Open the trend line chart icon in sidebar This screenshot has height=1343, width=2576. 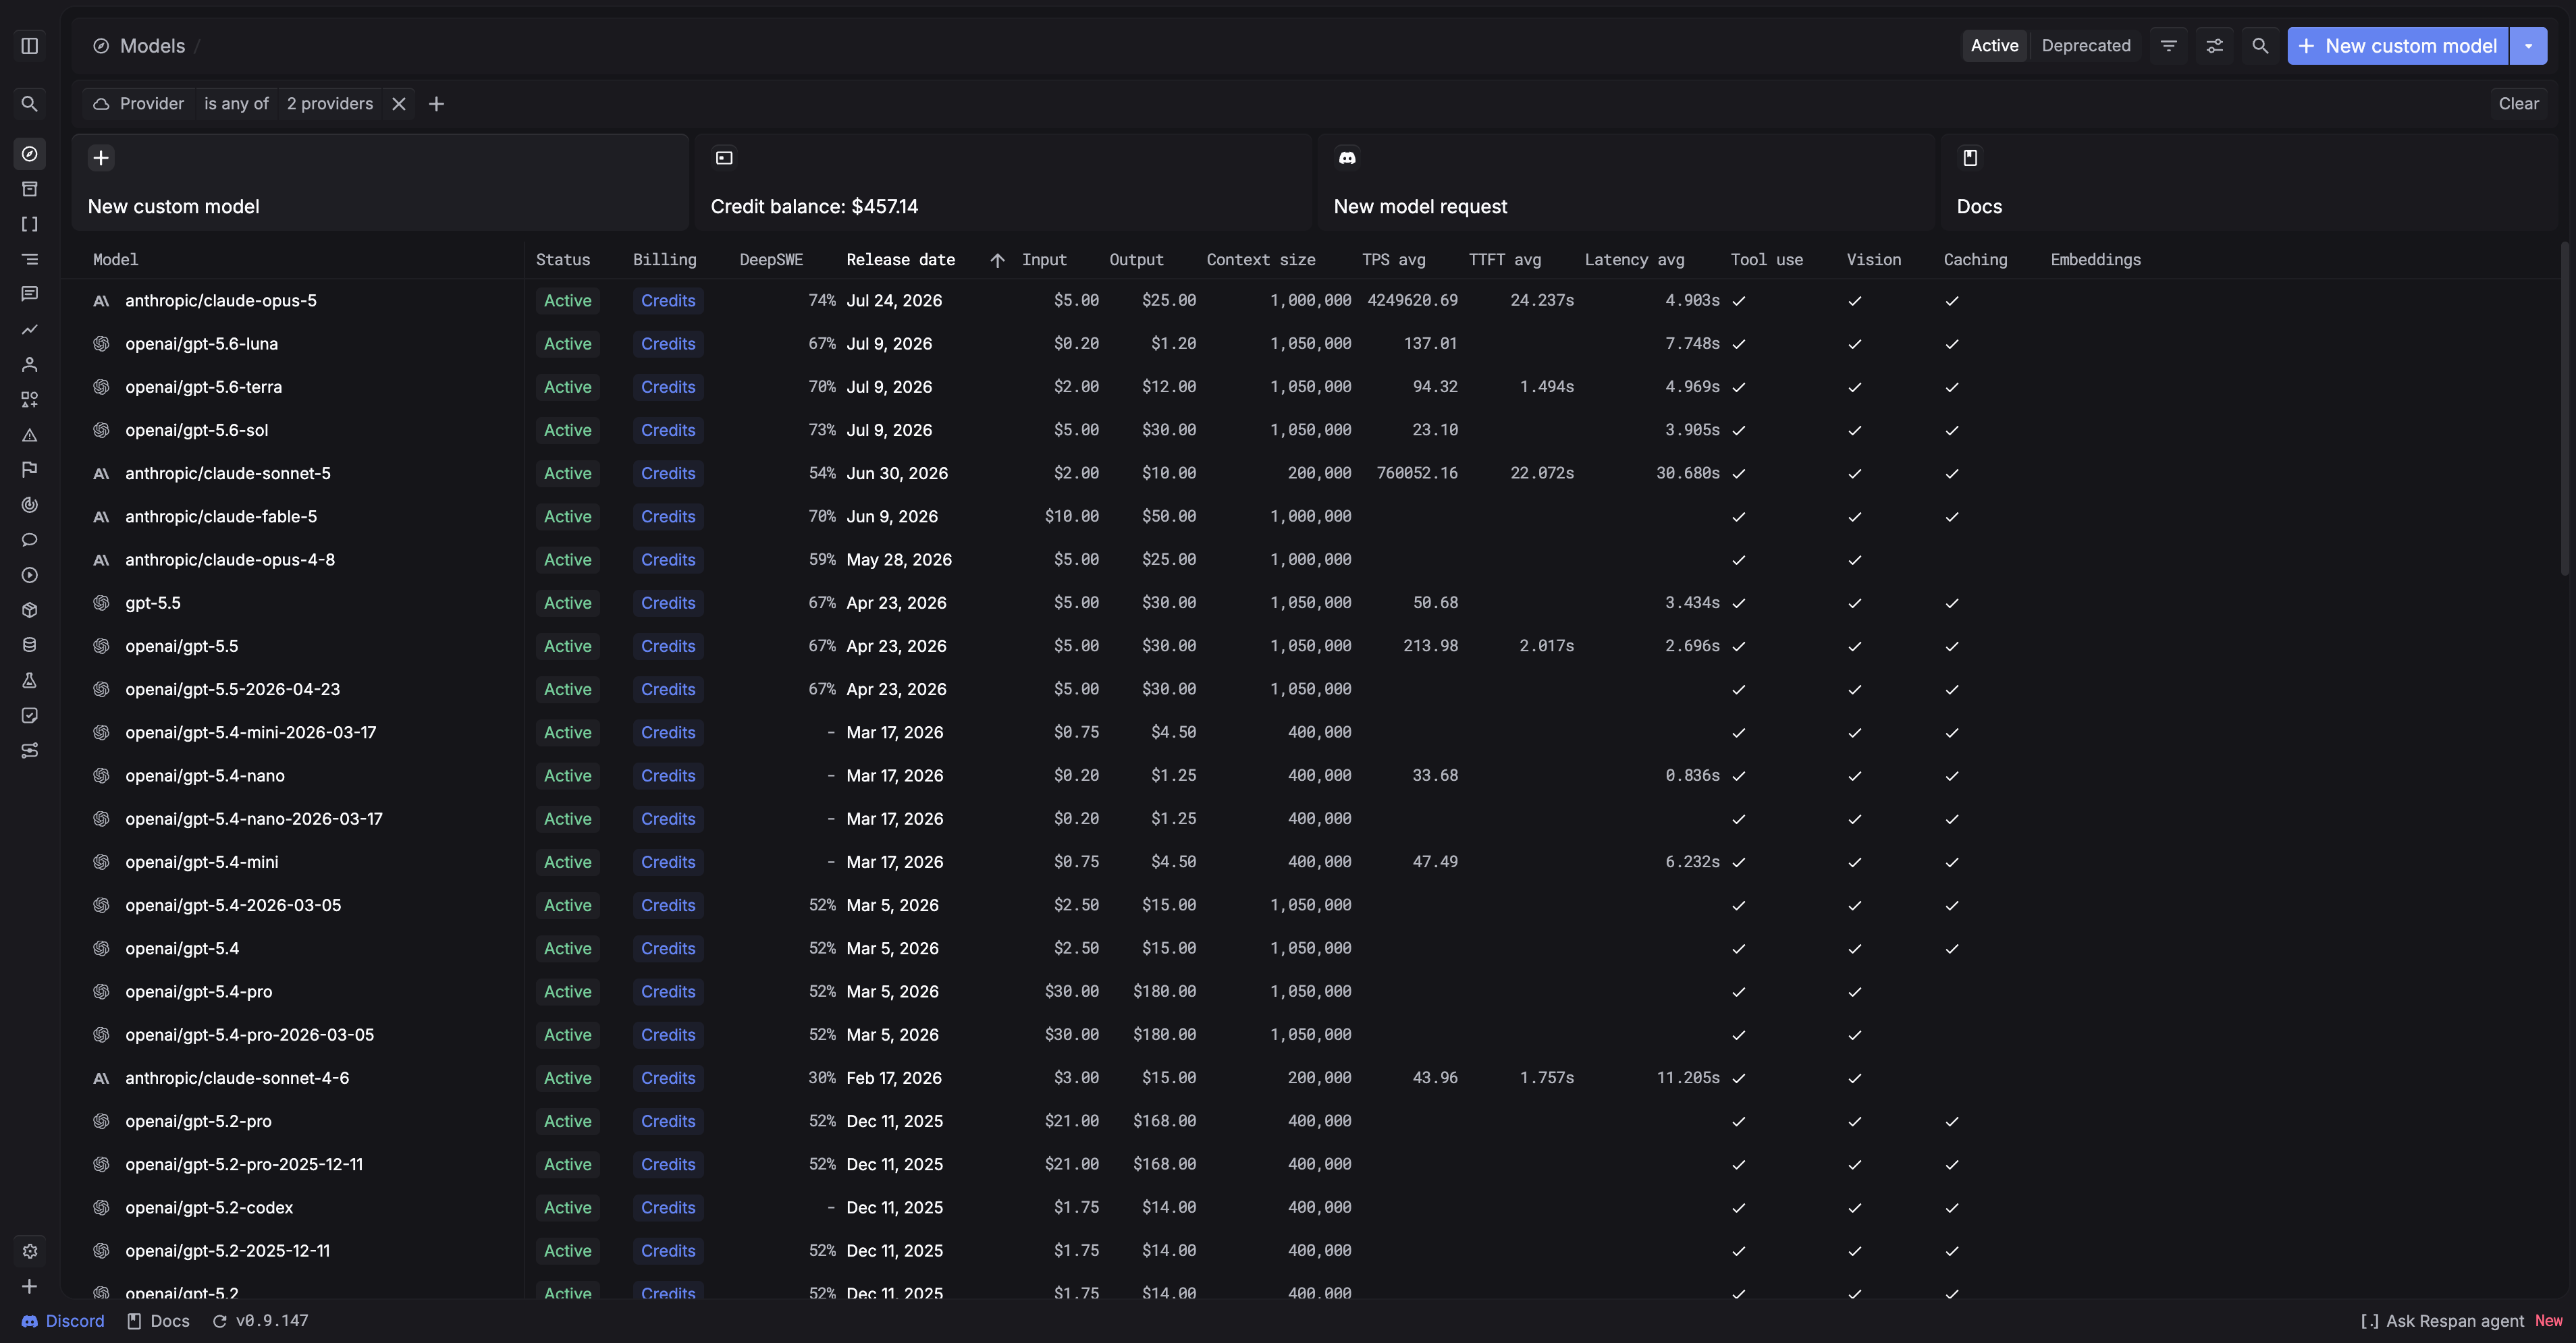(x=30, y=329)
